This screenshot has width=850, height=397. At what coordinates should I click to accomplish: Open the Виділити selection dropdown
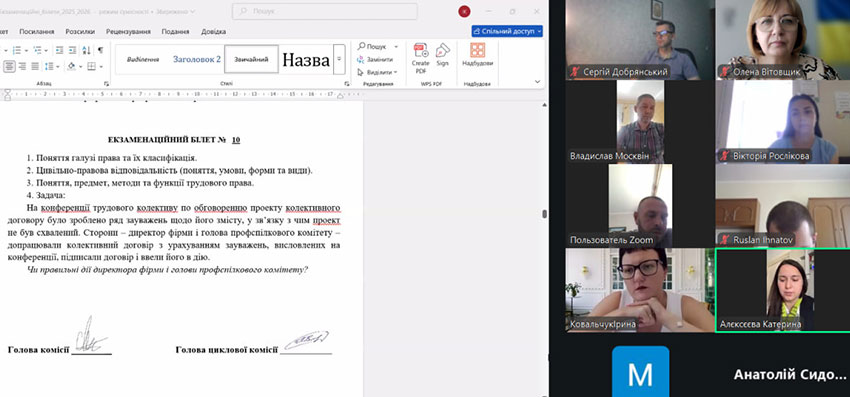coord(377,72)
